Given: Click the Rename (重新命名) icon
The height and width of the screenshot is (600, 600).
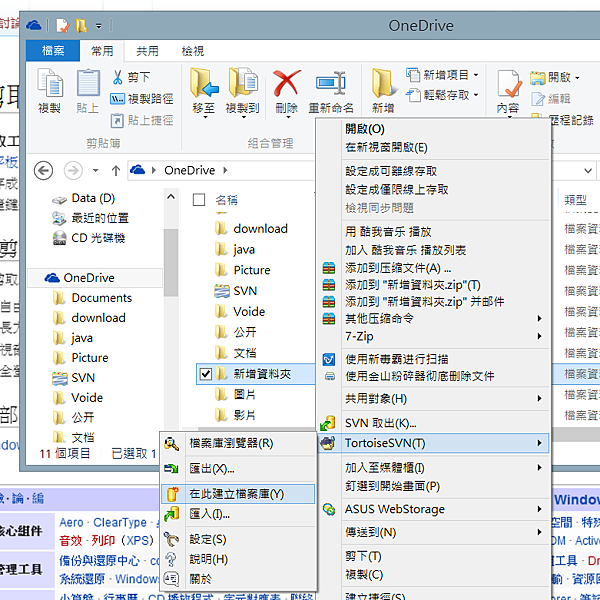Looking at the screenshot, I should click(331, 83).
